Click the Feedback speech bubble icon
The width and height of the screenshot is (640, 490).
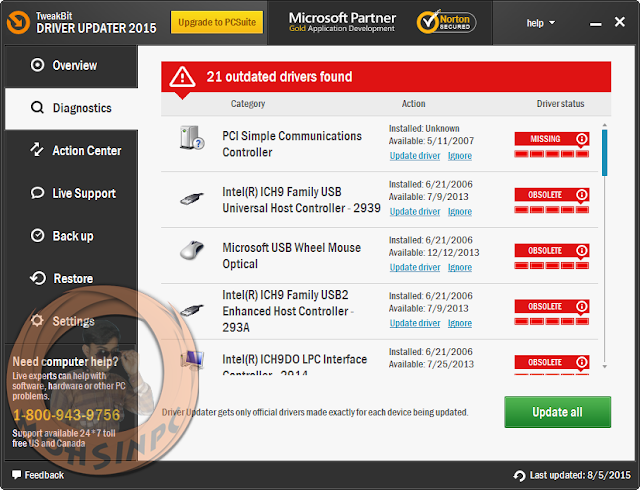click(x=16, y=474)
